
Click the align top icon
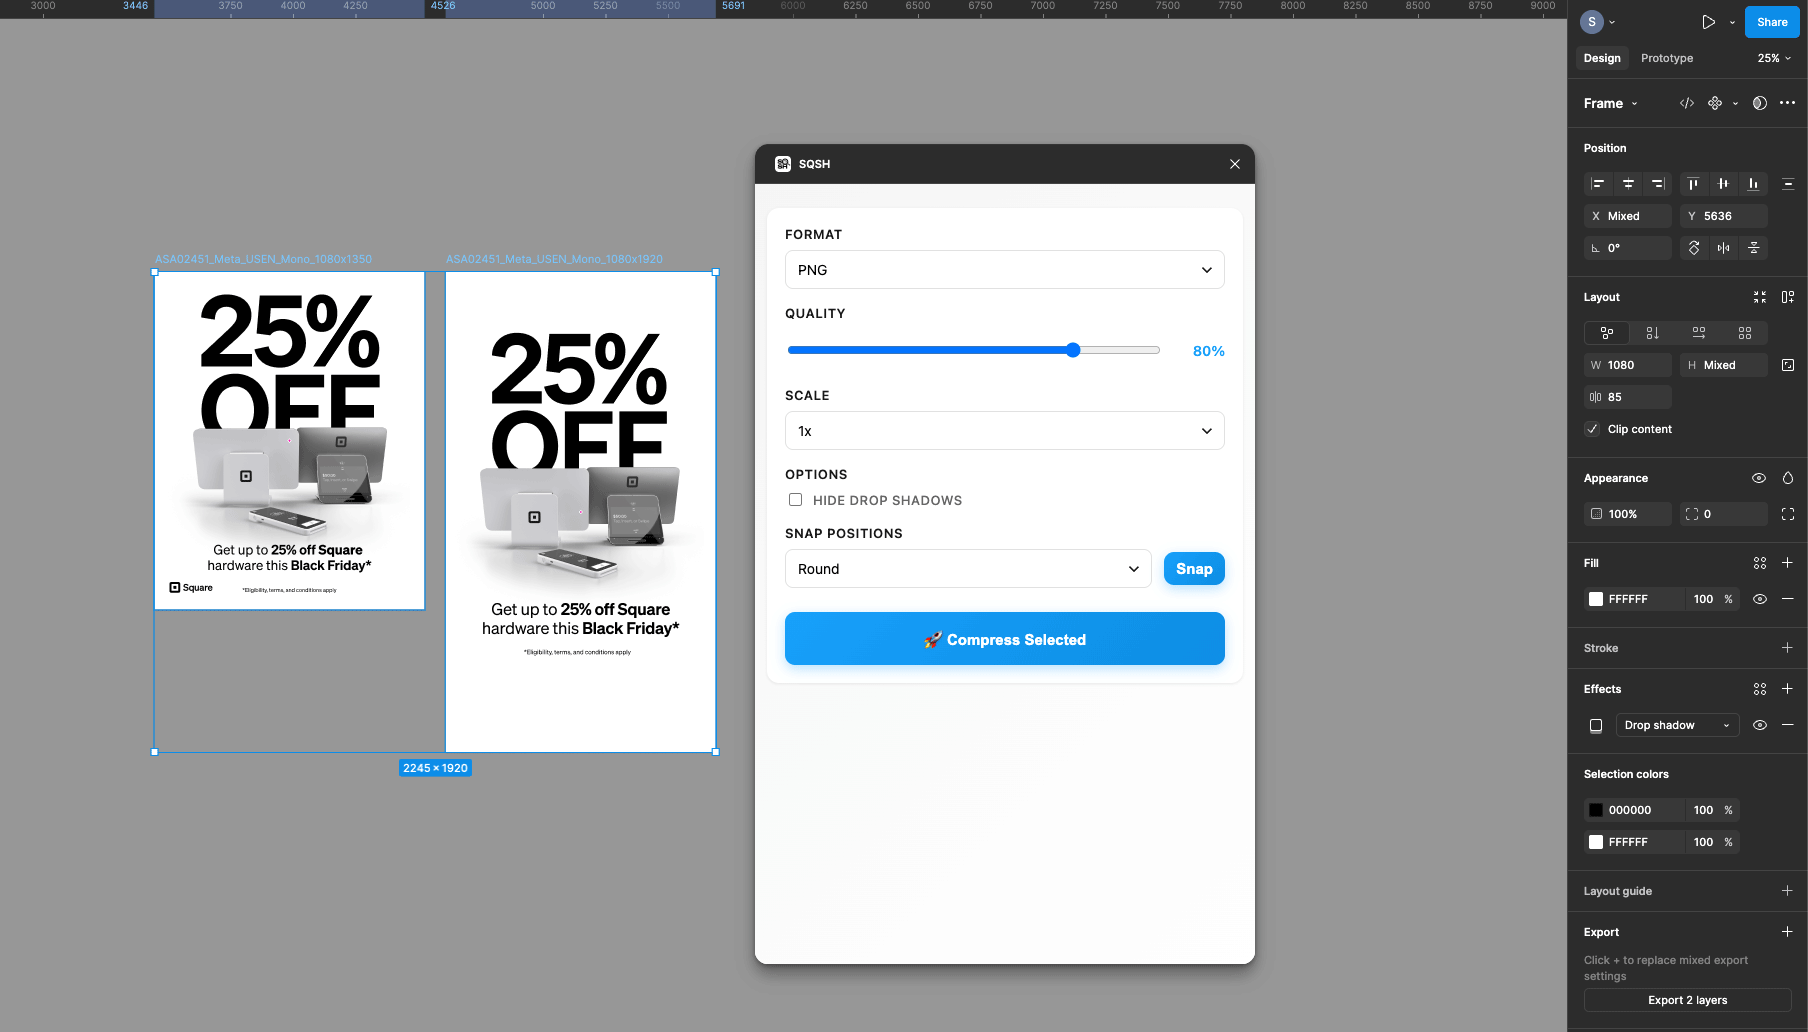pos(1693,184)
